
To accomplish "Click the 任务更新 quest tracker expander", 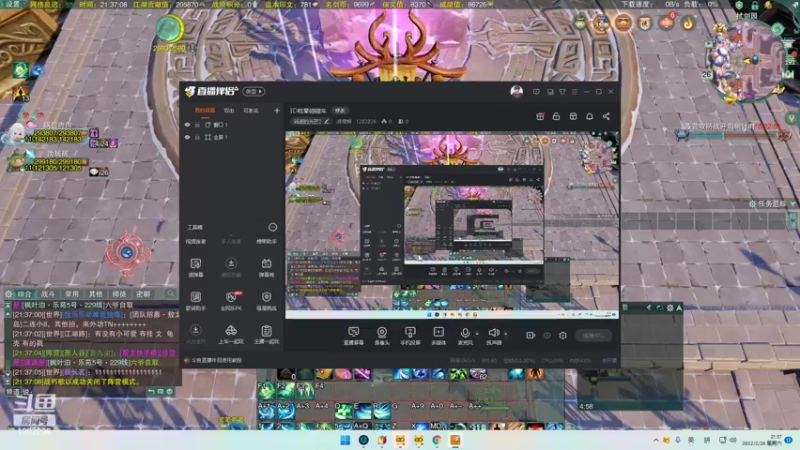I will click(793, 204).
